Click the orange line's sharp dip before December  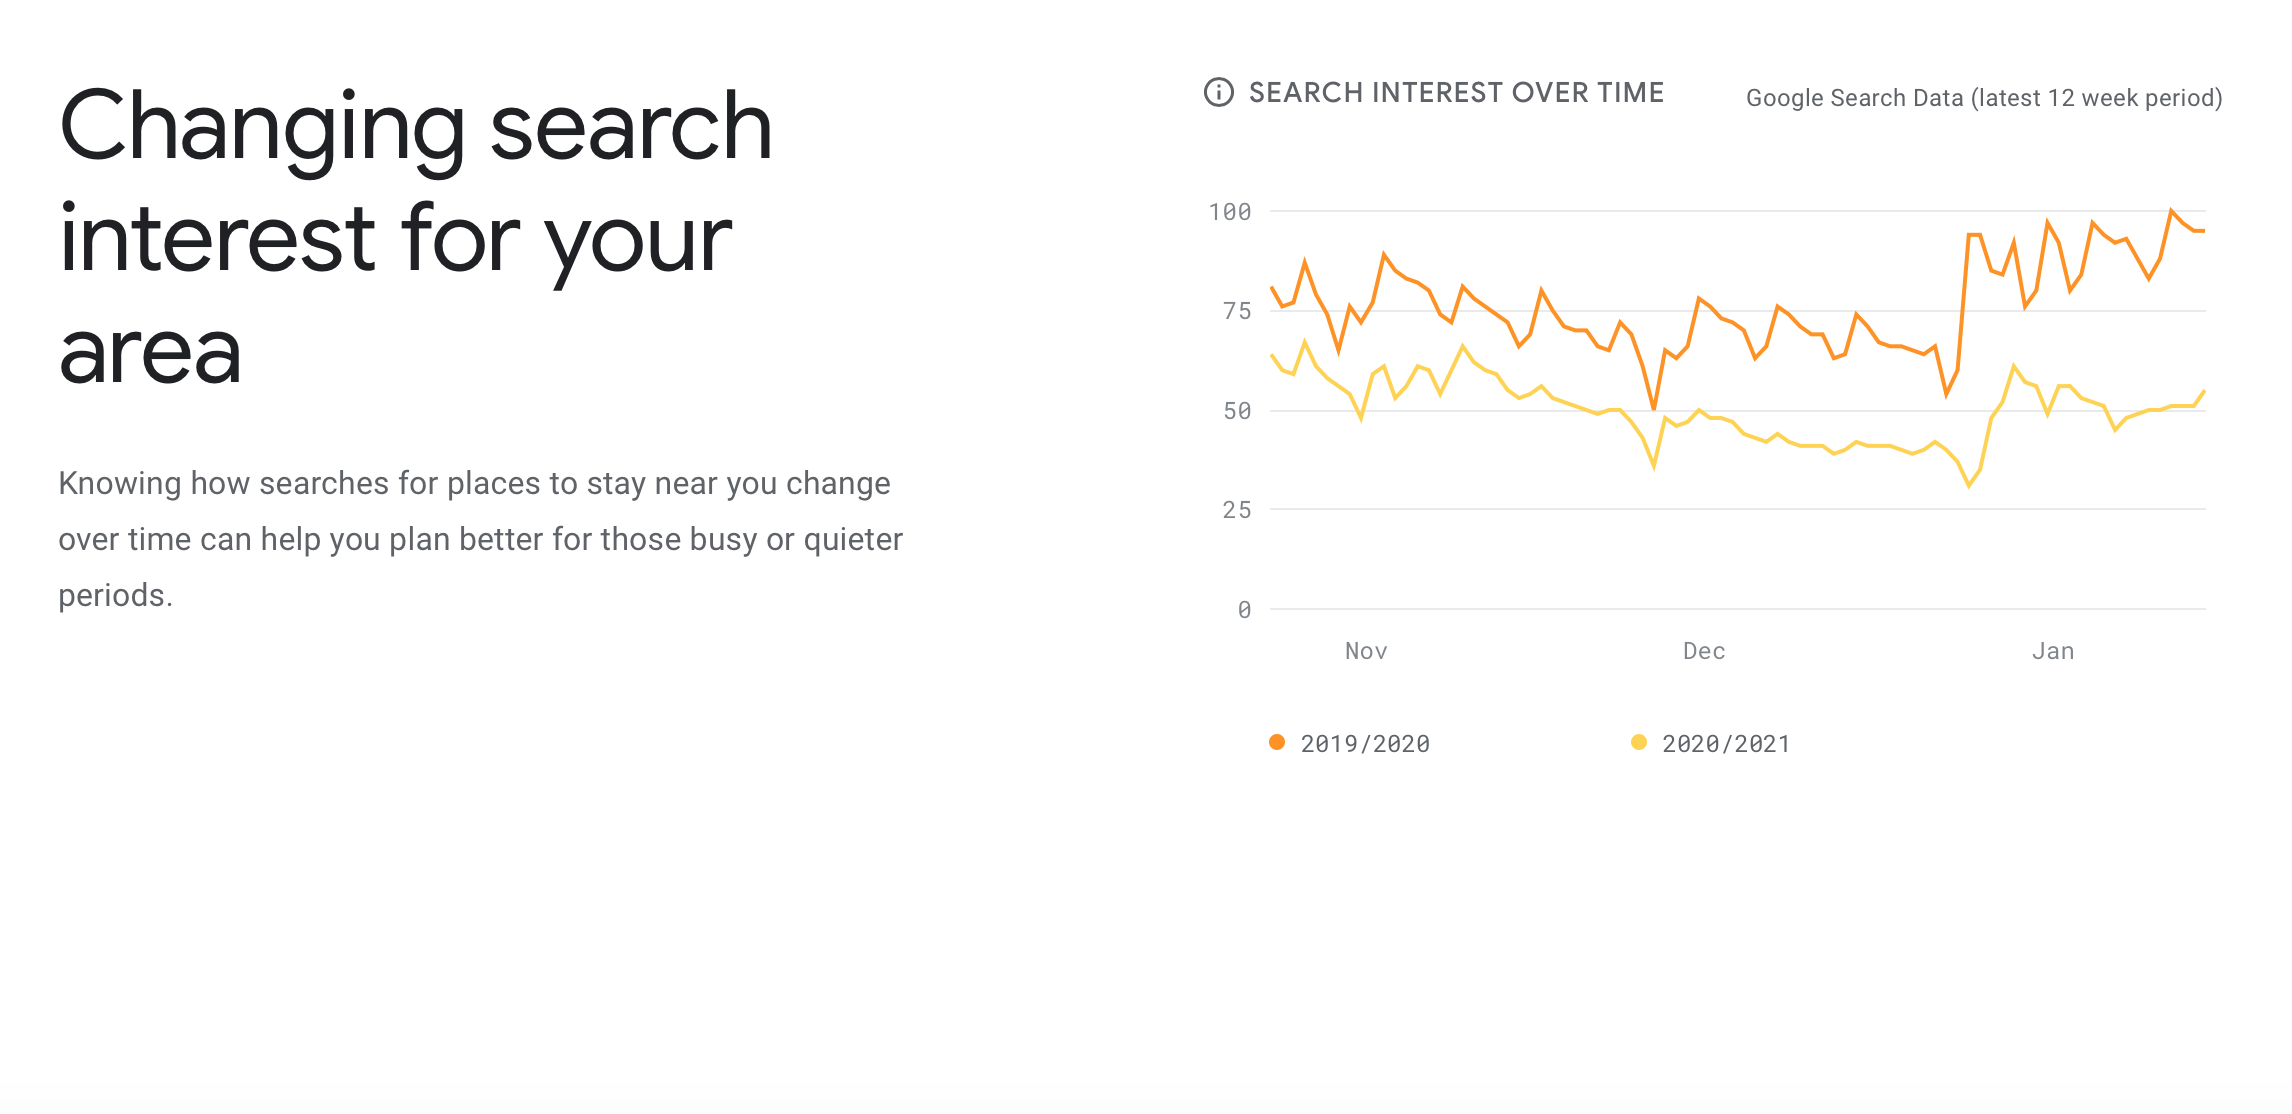[1654, 408]
